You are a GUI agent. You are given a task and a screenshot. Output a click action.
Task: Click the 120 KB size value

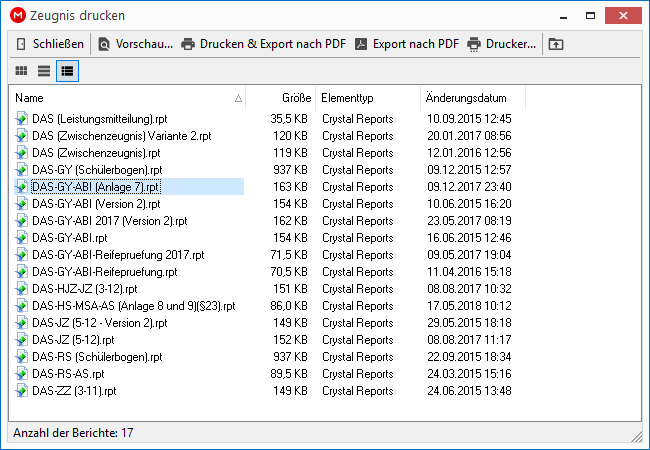[x=290, y=136]
